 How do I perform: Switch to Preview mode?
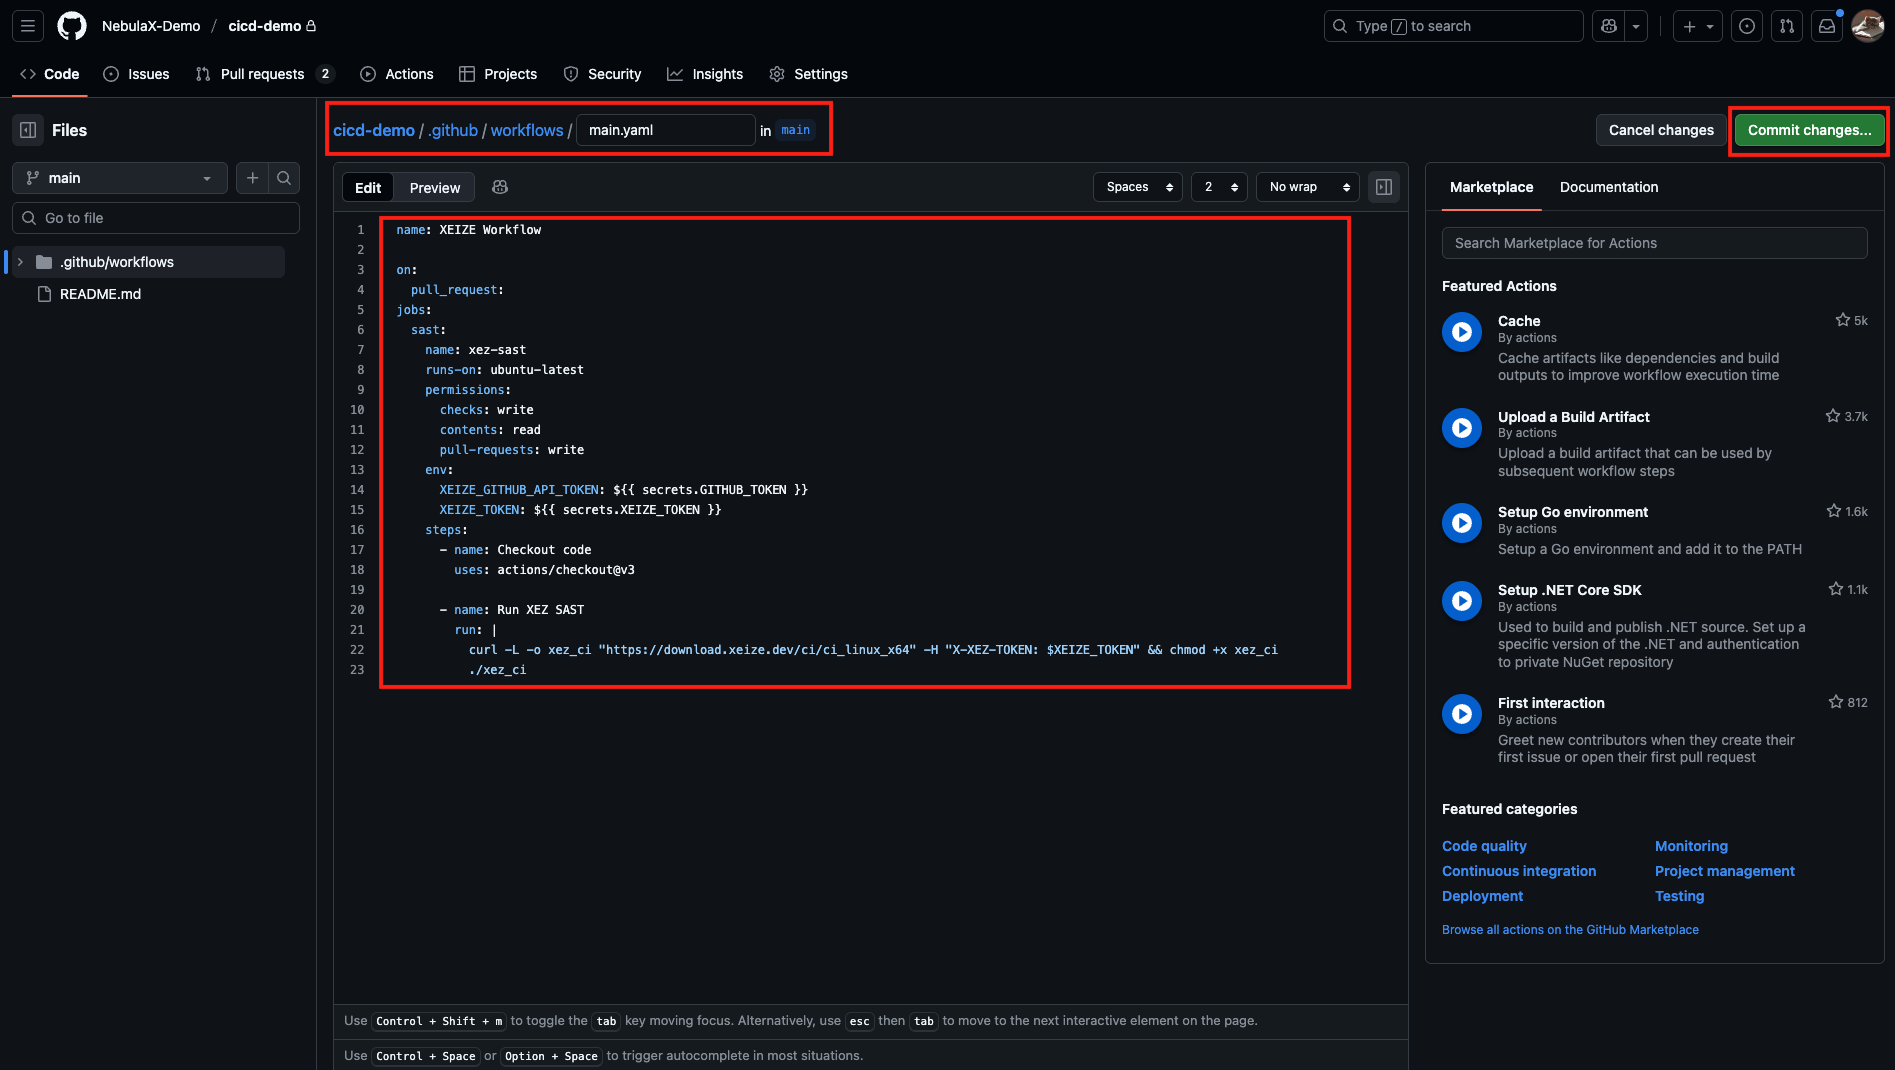(x=435, y=188)
